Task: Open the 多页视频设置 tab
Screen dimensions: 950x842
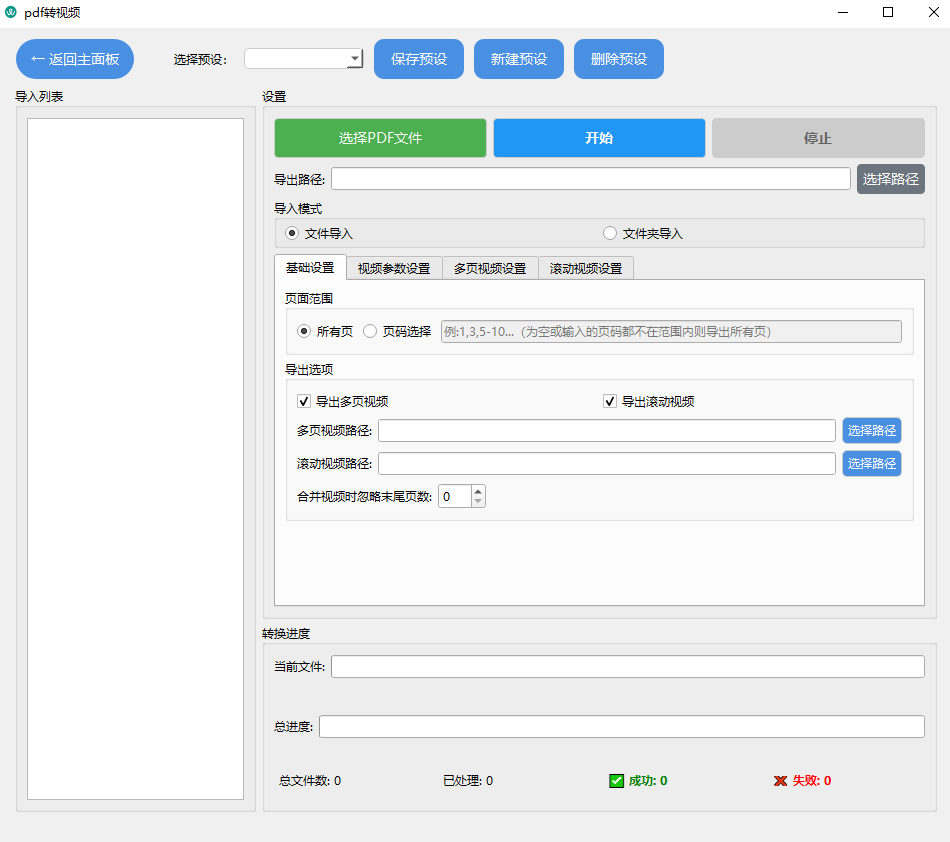Action: pyautogui.click(x=490, y=268)
